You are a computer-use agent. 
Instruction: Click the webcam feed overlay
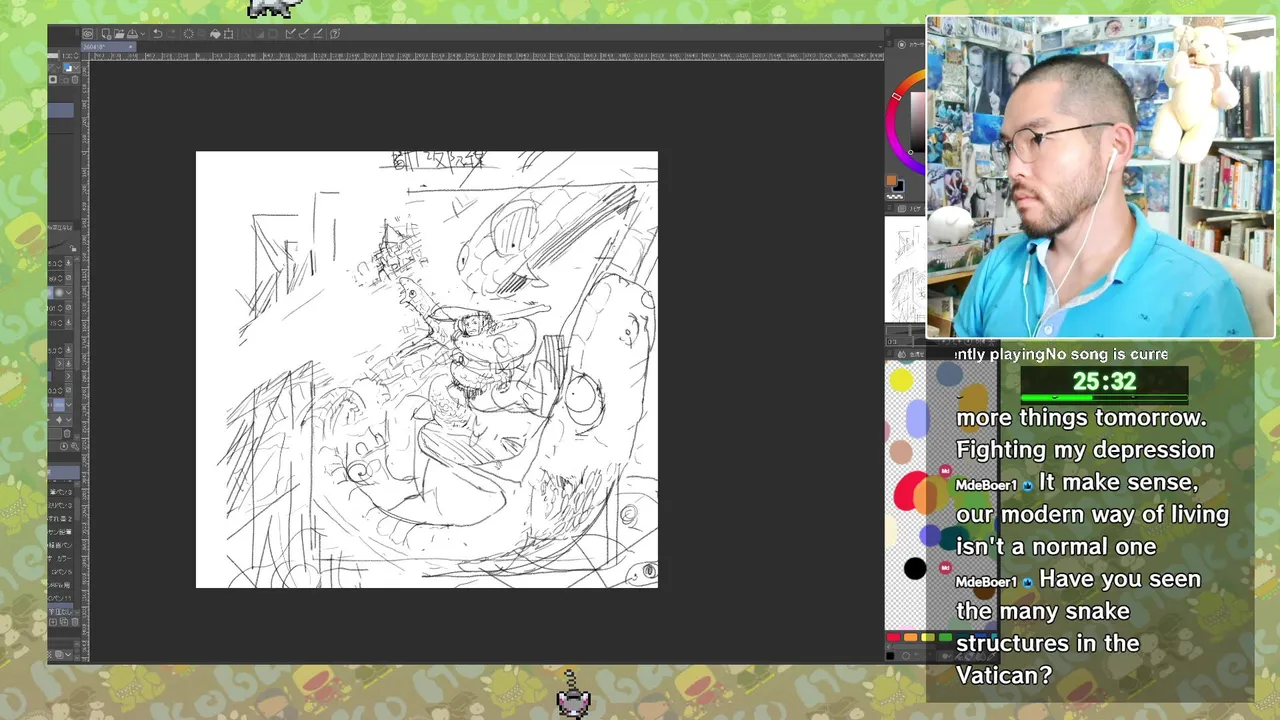coord(1101,177)
